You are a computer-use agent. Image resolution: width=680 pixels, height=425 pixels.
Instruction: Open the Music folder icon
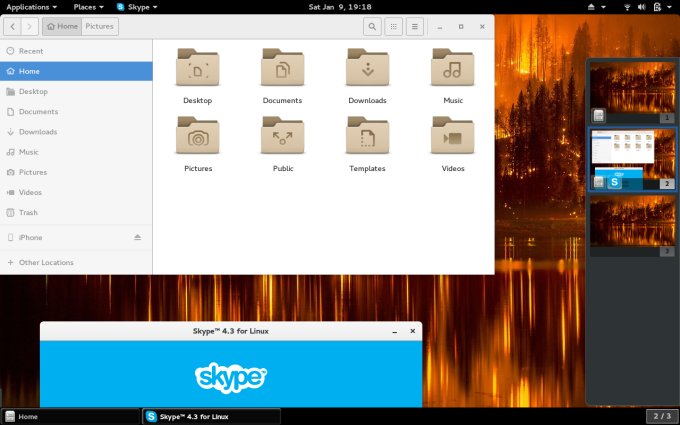point(452,68)
